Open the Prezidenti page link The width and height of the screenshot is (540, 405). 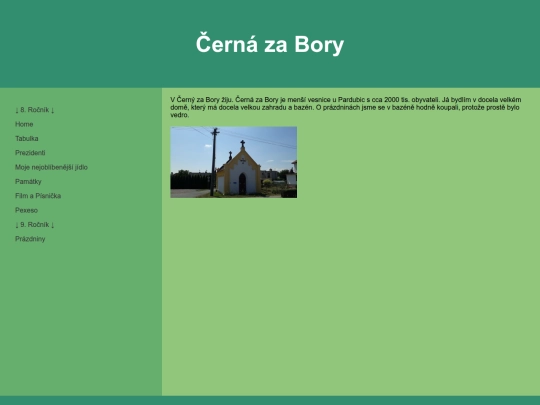[30, 153]
